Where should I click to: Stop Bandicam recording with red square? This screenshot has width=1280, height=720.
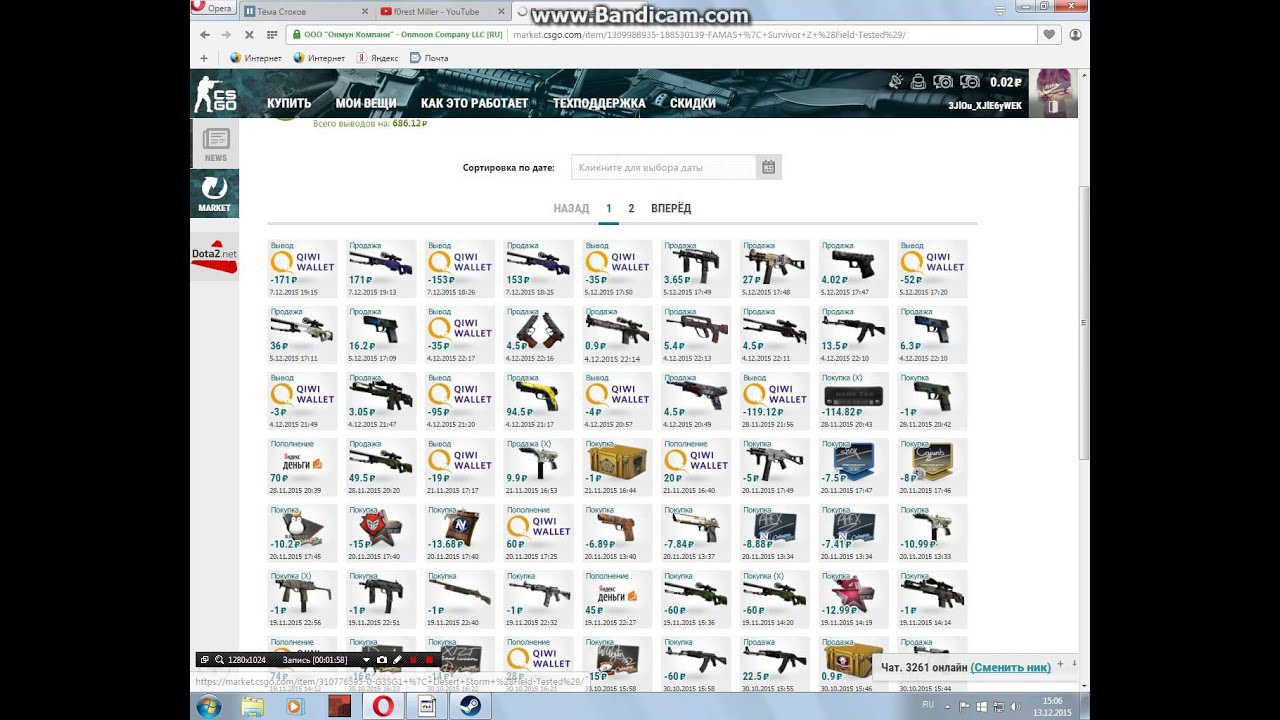coord(430,660)
